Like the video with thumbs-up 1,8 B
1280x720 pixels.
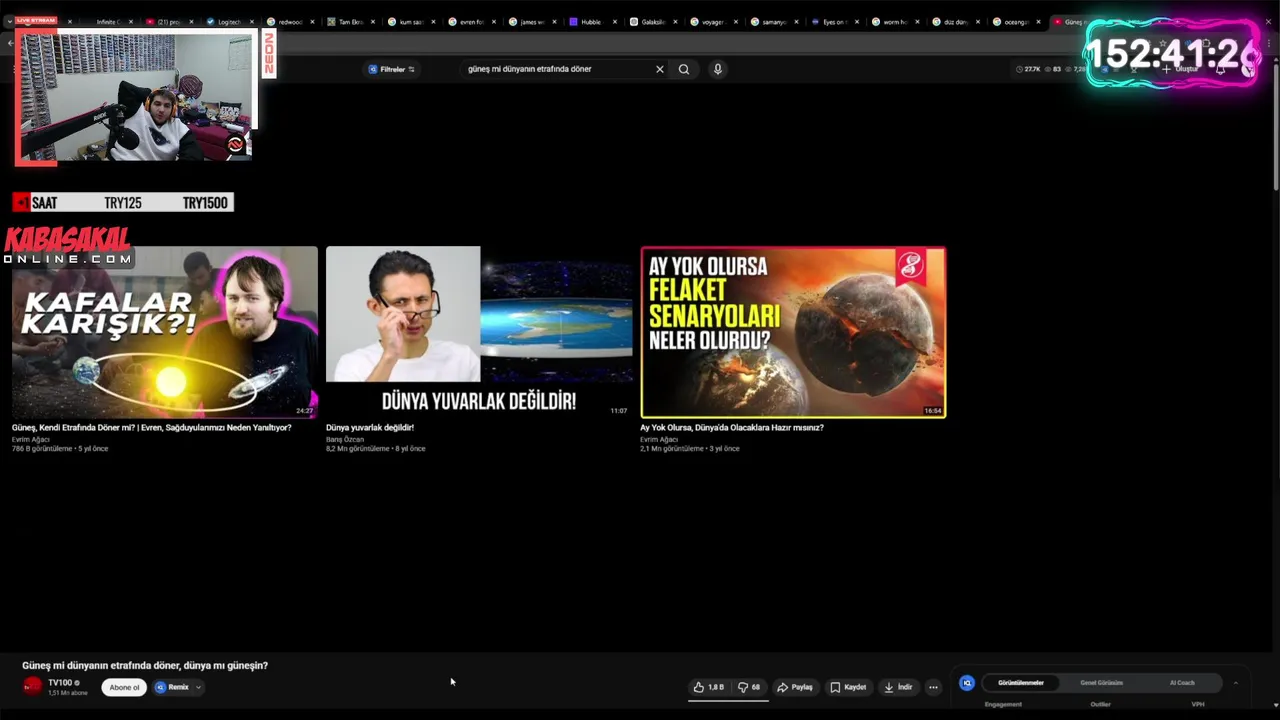click(x=709, y=687)
